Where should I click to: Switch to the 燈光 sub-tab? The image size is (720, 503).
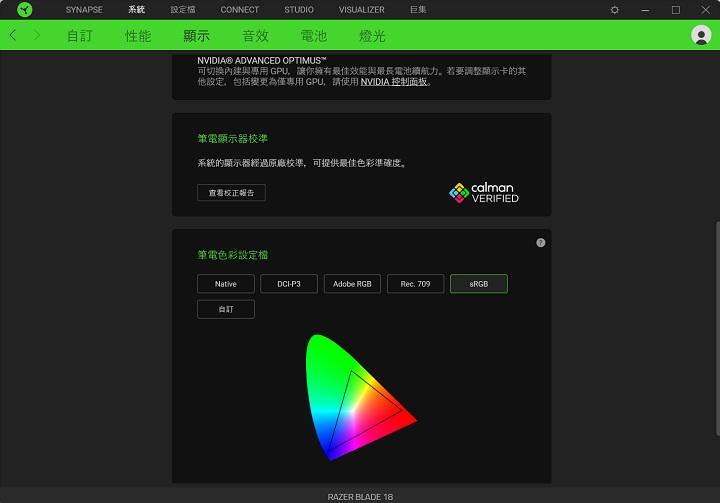[x=372, y=36]
